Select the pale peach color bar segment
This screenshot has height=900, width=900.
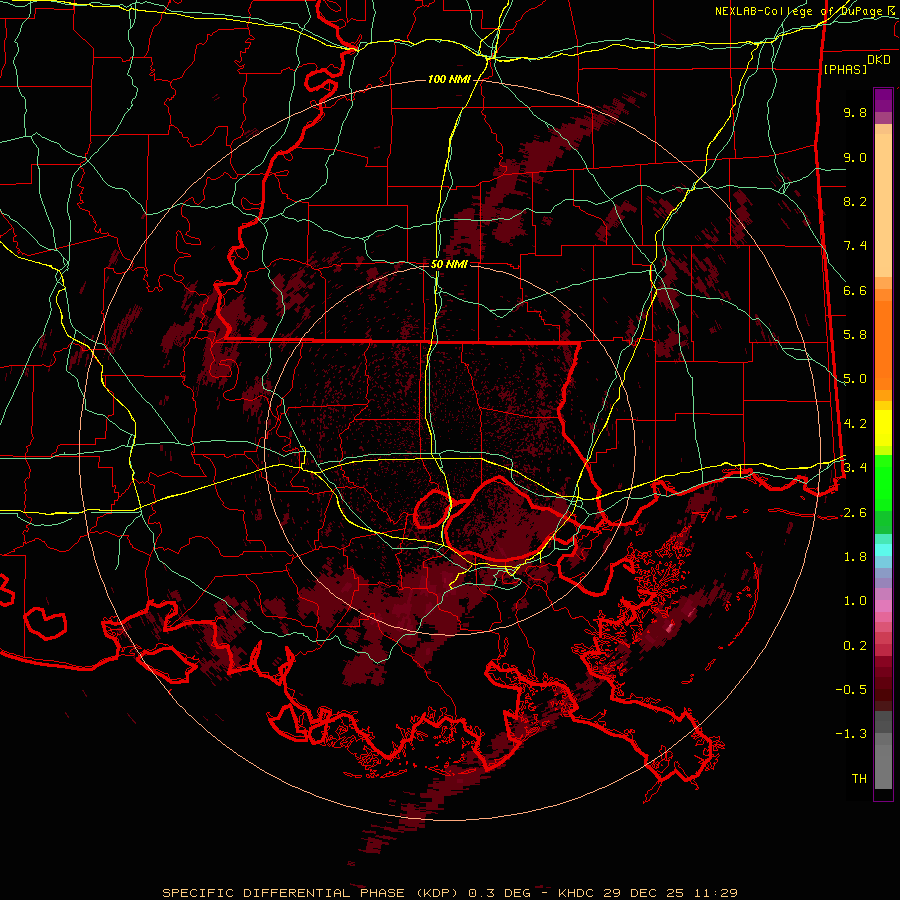coord(883,205)
